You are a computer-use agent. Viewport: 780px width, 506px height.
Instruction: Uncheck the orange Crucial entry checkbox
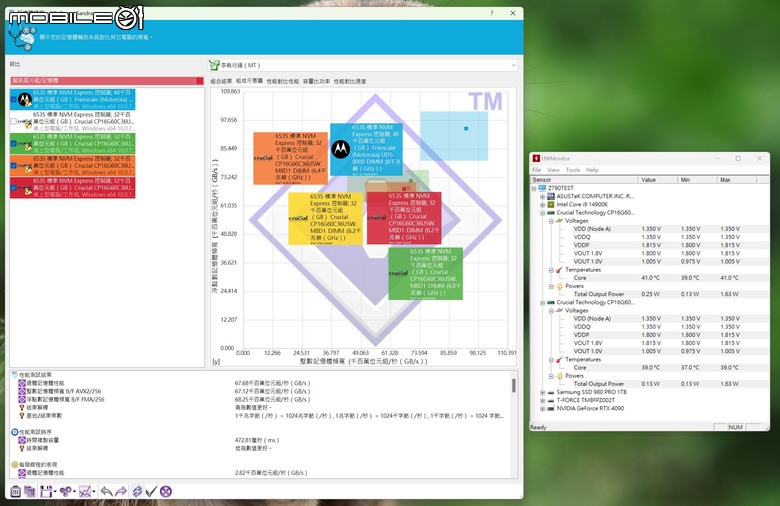(x=13, y=166)
